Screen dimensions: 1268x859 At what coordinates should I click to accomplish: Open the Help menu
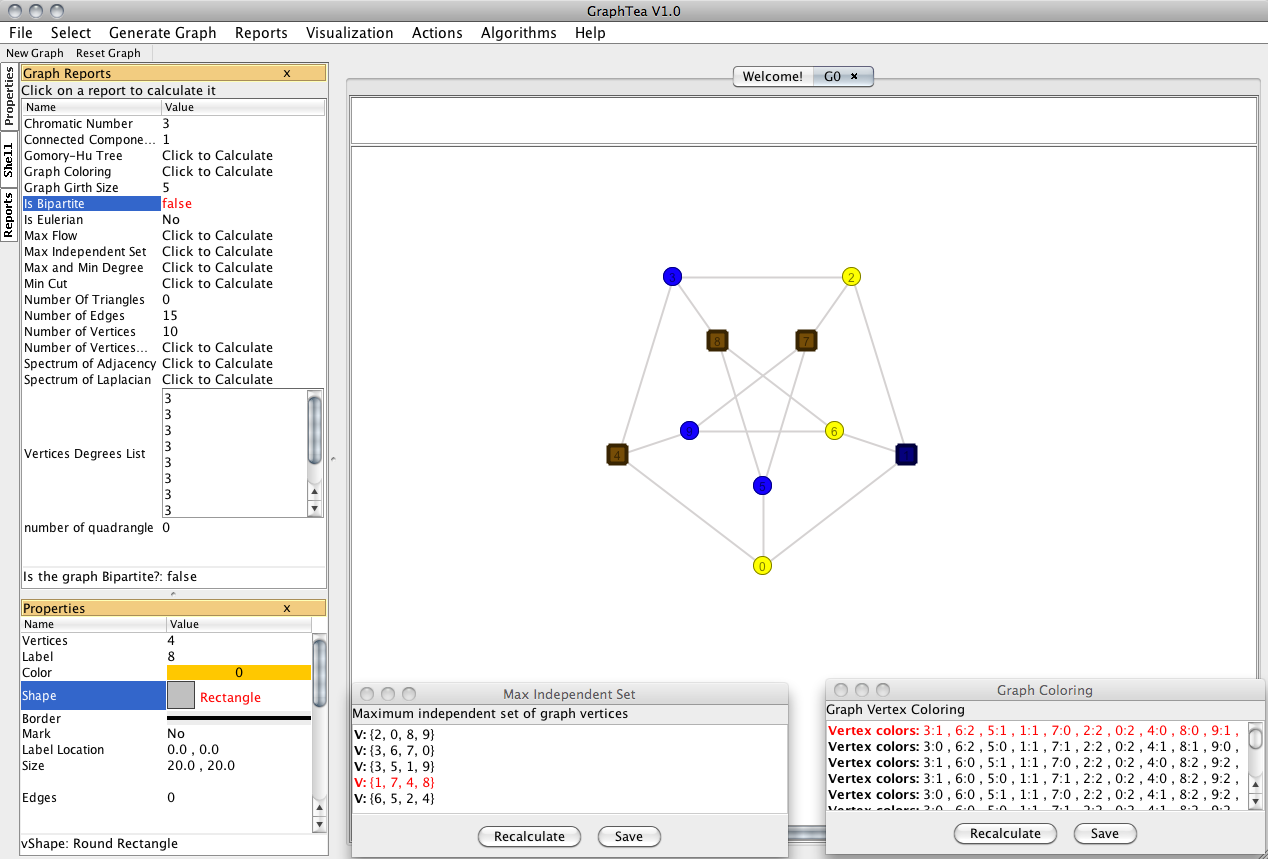tap(590, 32)
